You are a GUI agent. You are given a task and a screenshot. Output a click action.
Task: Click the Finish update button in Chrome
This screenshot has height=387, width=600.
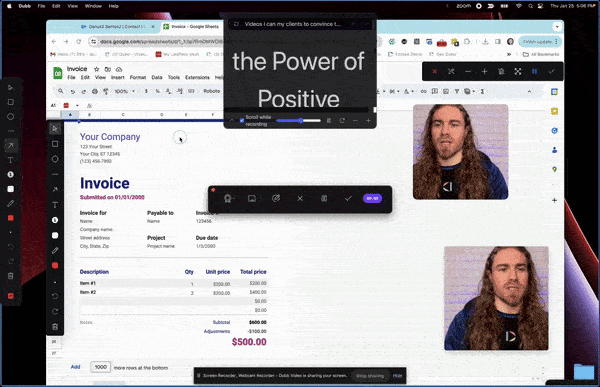click(540, 41)
